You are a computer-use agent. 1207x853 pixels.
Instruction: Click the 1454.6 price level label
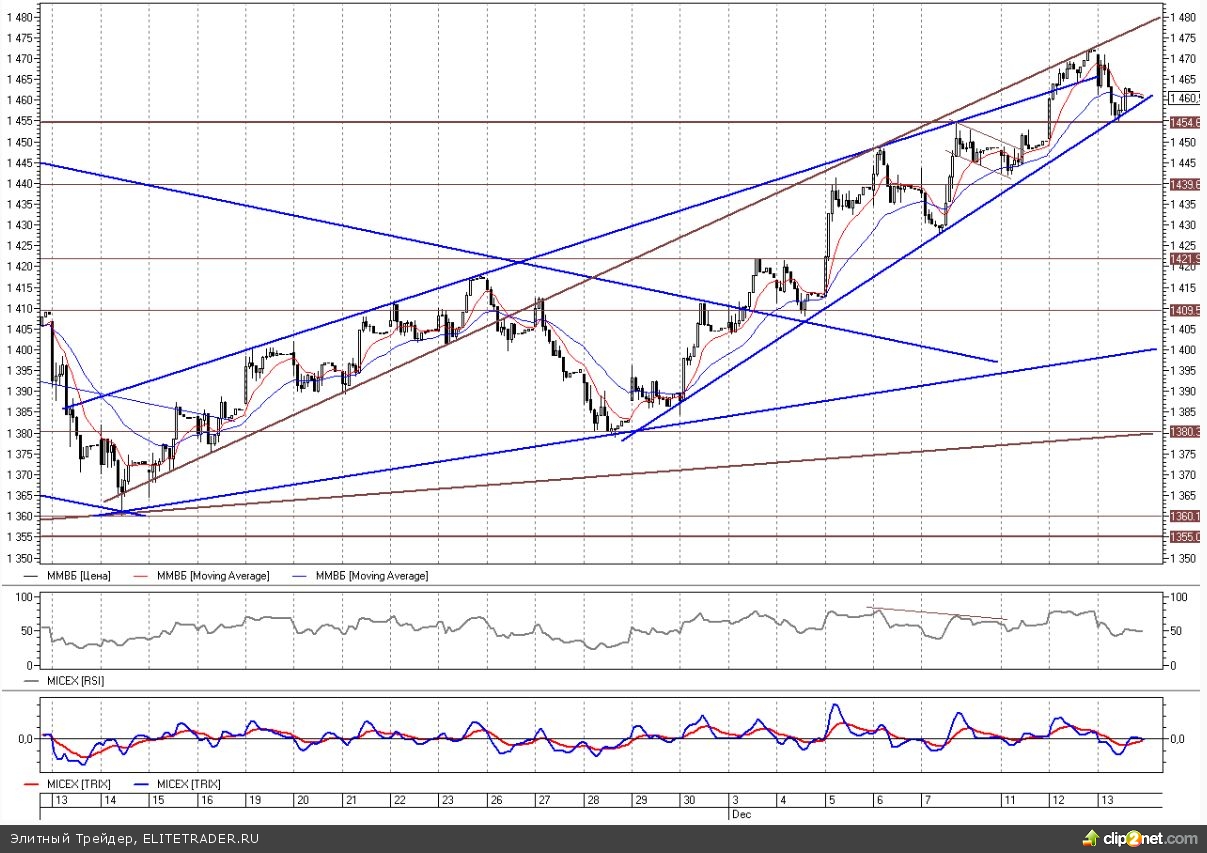pyautogui.click(x=1186, y=122)
